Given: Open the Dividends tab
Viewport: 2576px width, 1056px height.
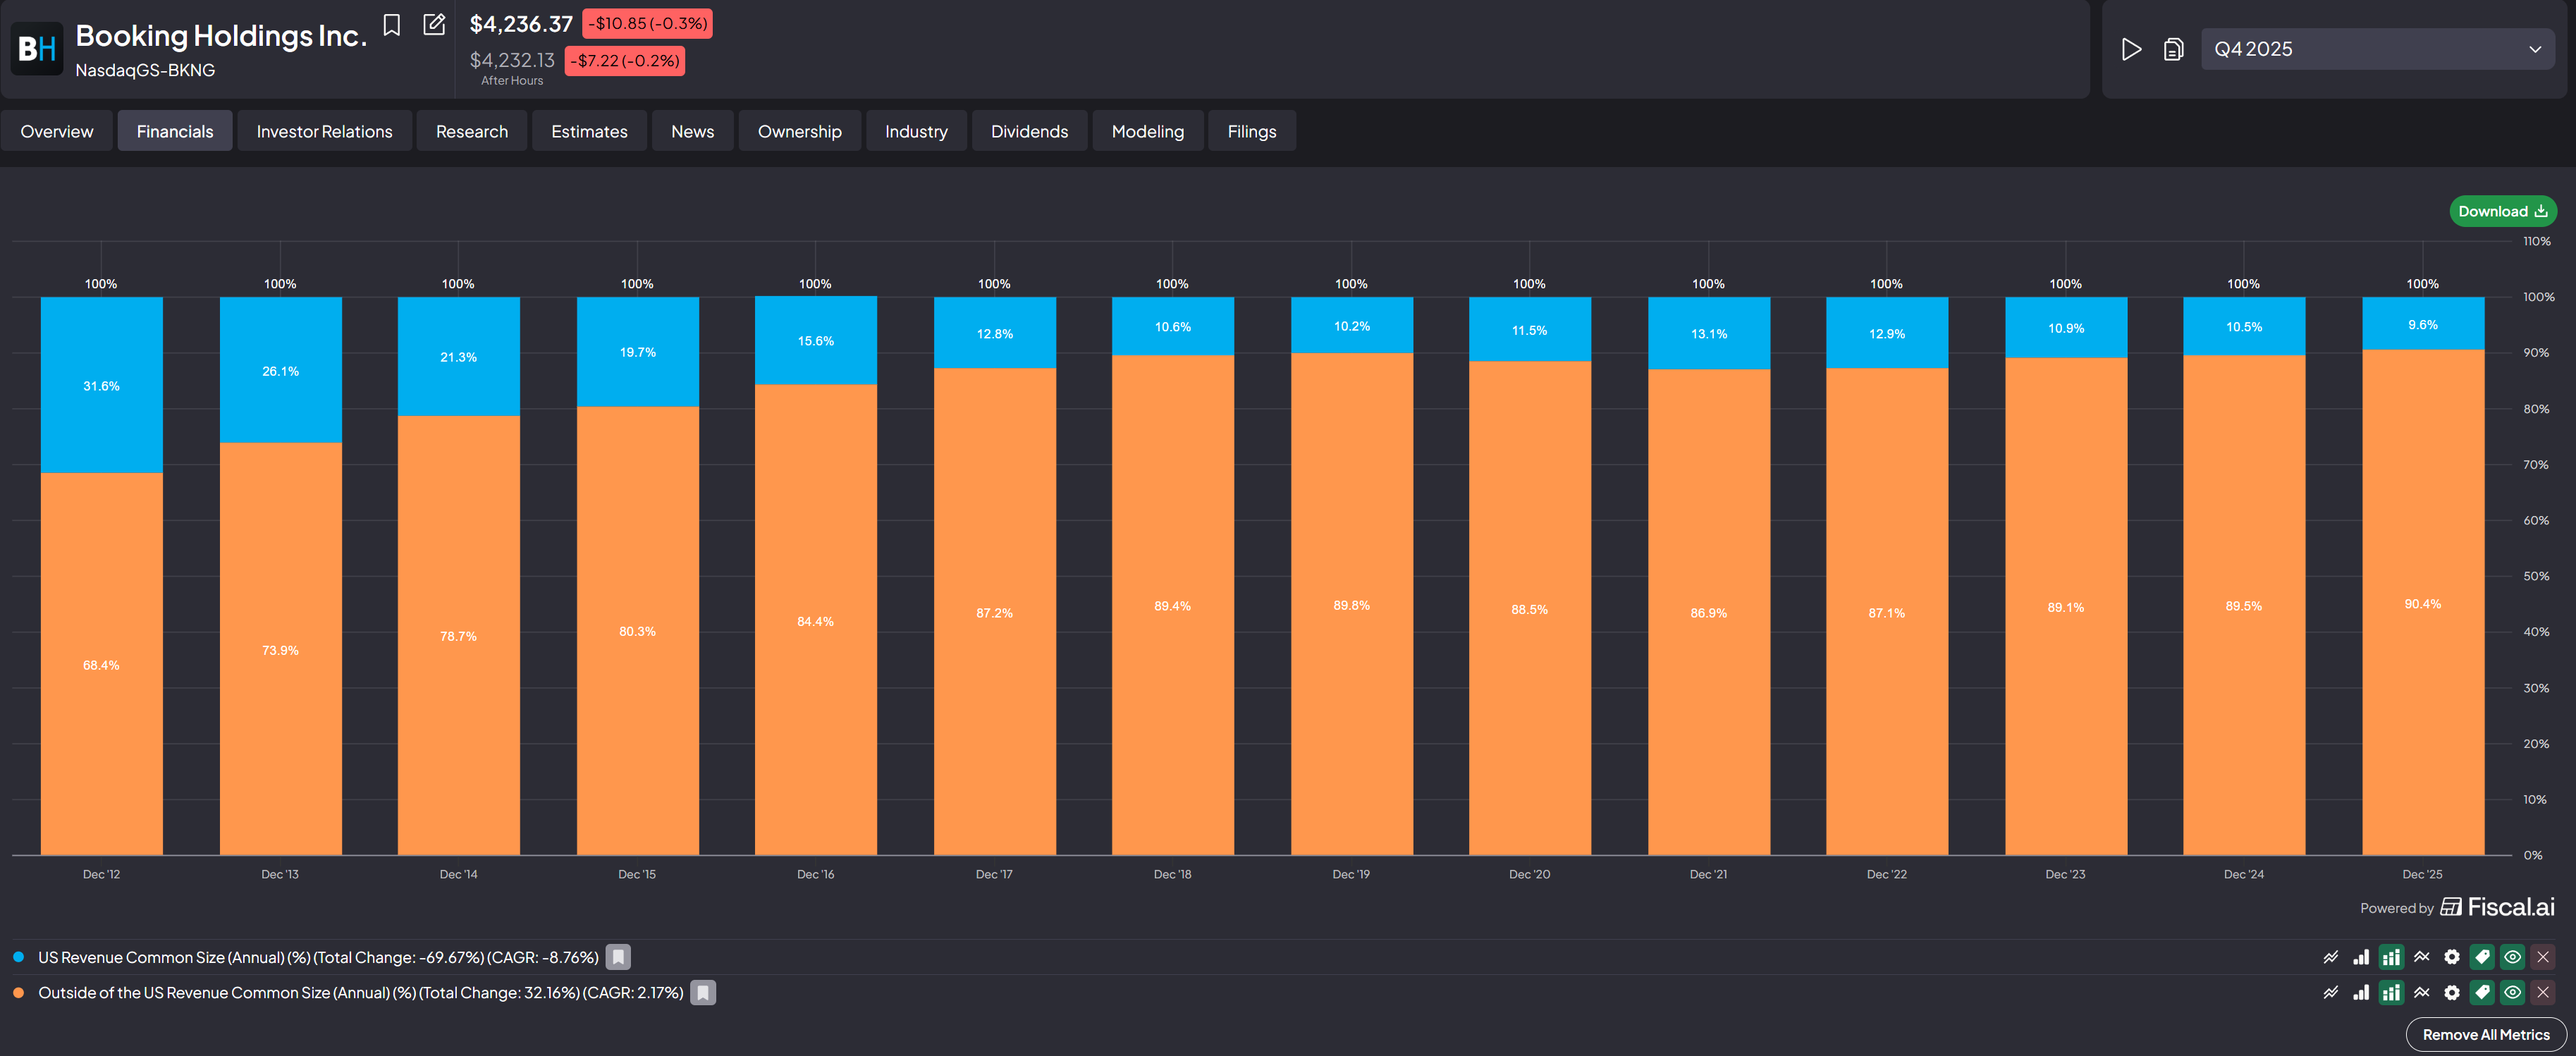Looking at the screenshot, I should click(1029, 131).
